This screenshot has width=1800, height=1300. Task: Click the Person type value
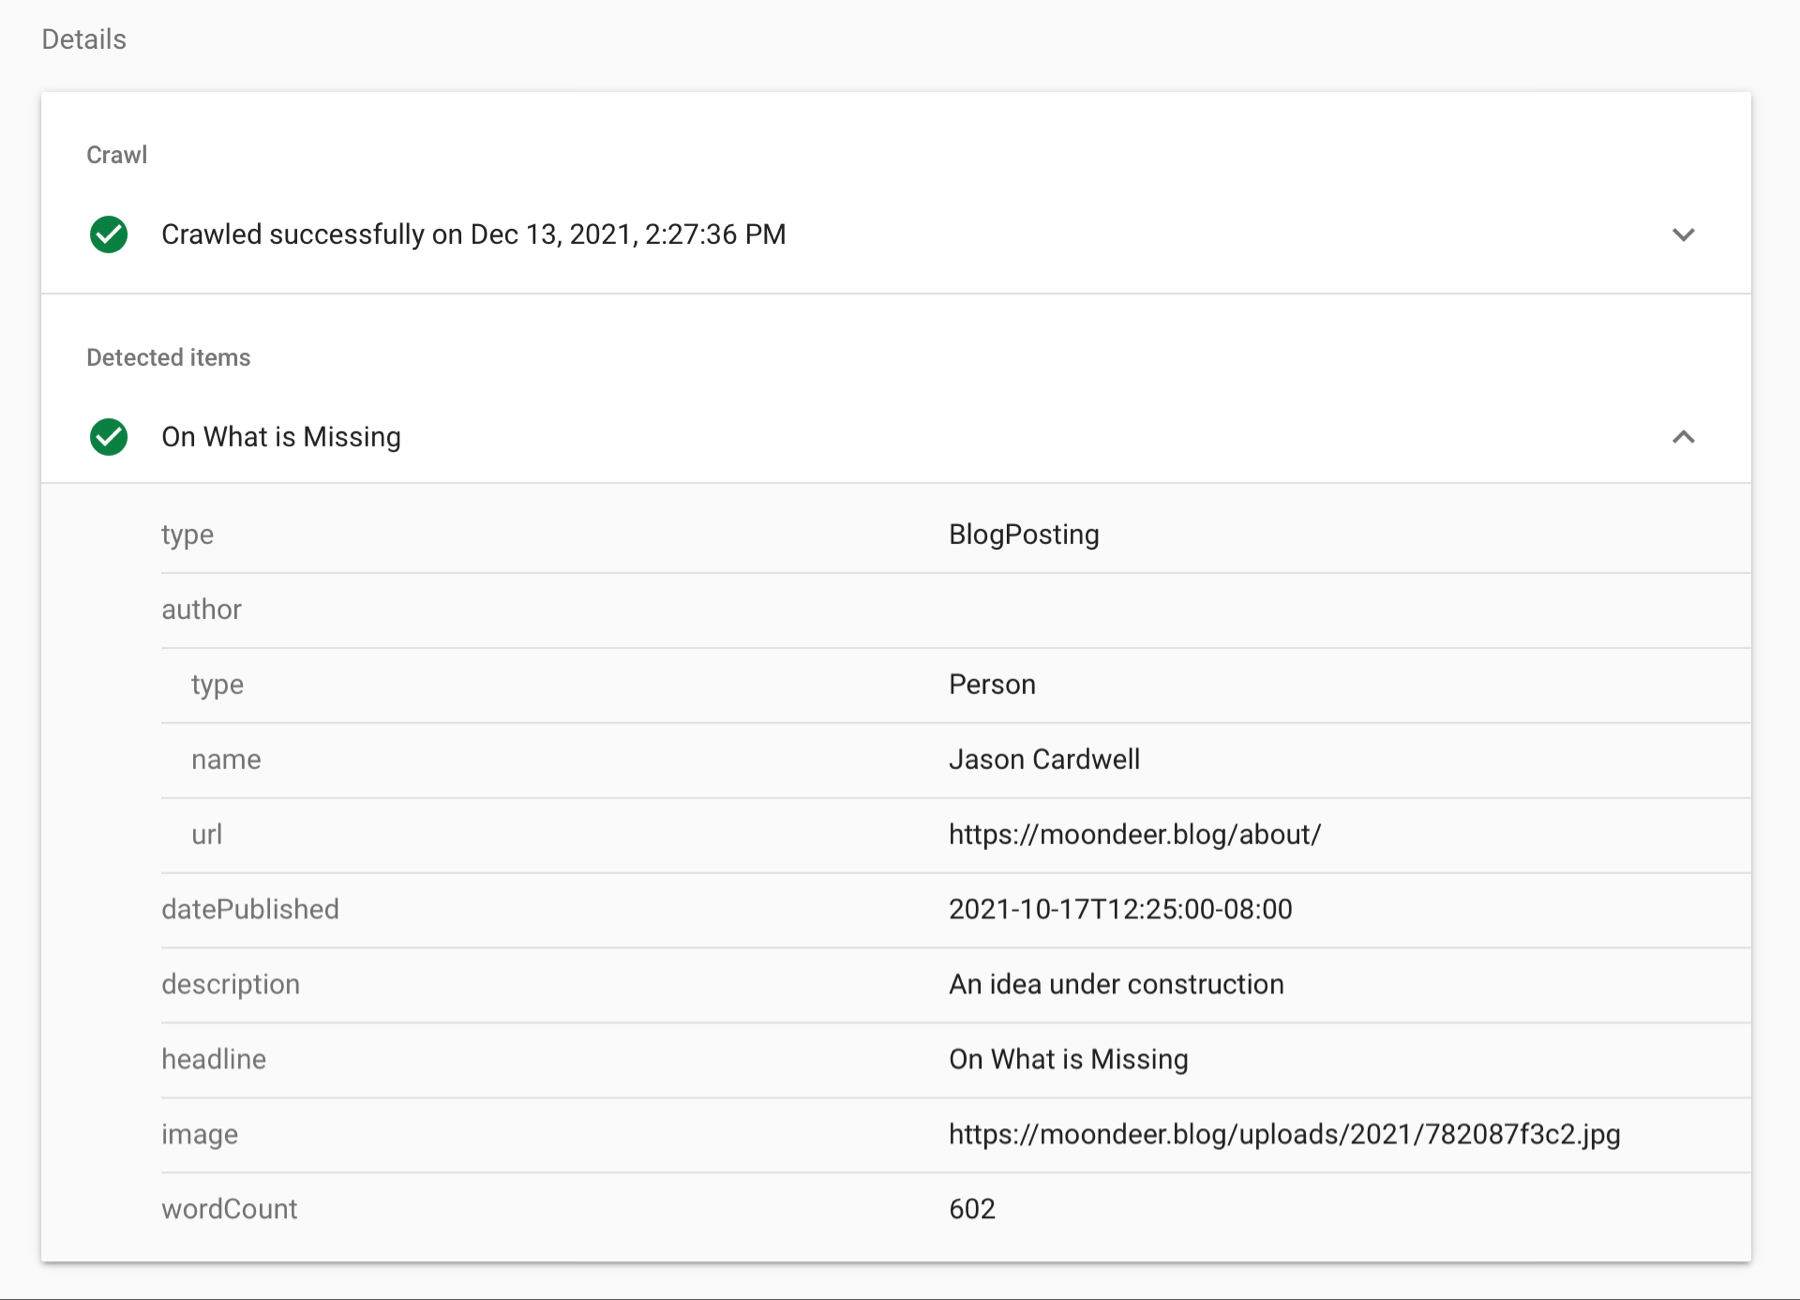[992, 685]
